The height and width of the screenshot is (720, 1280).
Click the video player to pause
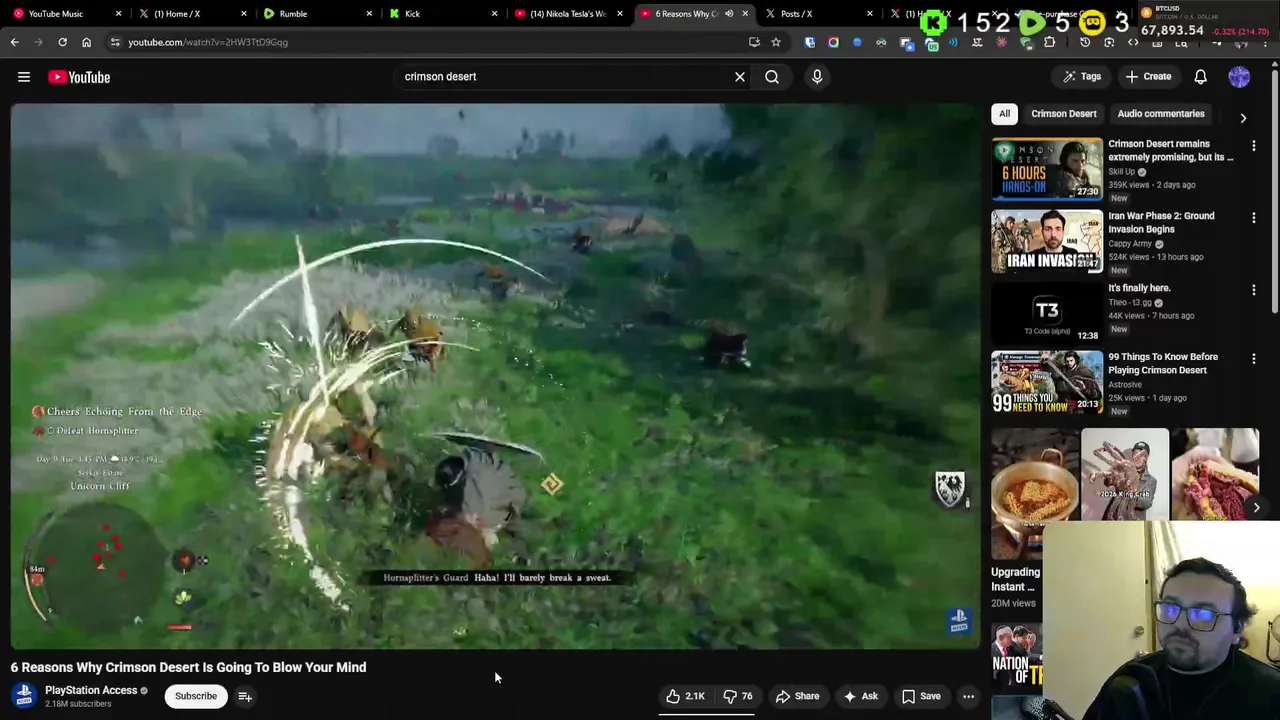495,376
